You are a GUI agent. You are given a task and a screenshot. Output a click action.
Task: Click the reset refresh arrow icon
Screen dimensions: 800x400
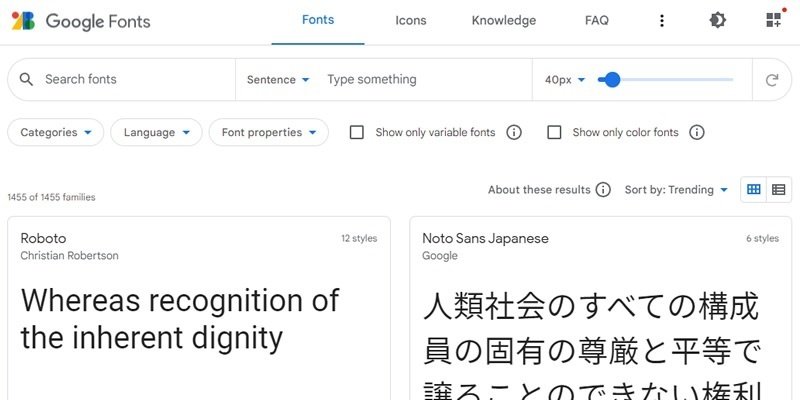[x=772, y=80]
